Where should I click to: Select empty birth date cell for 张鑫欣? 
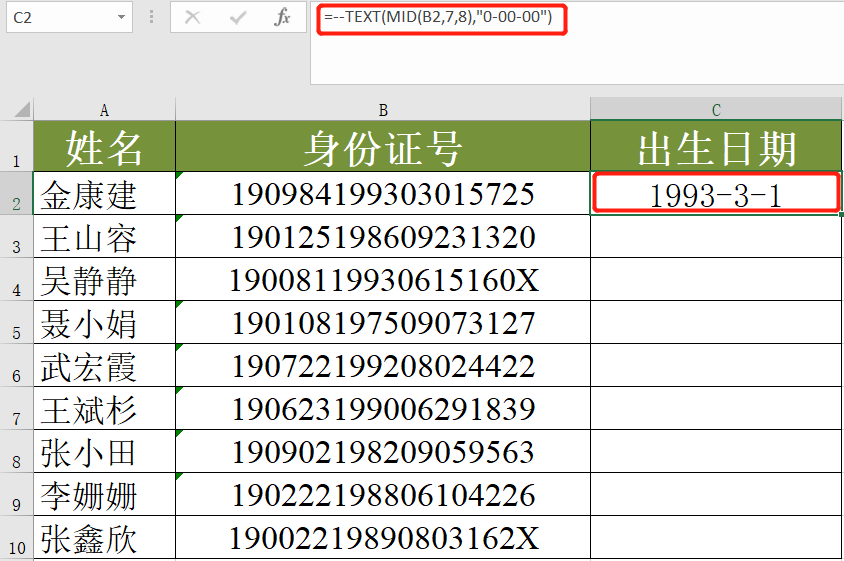click(716, 538)
